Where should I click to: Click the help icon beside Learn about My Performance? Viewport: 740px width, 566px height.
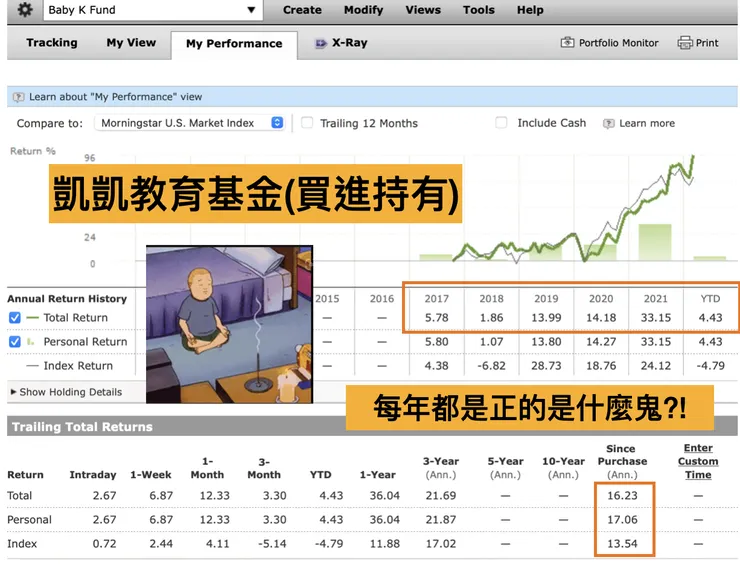pos(18,97)
